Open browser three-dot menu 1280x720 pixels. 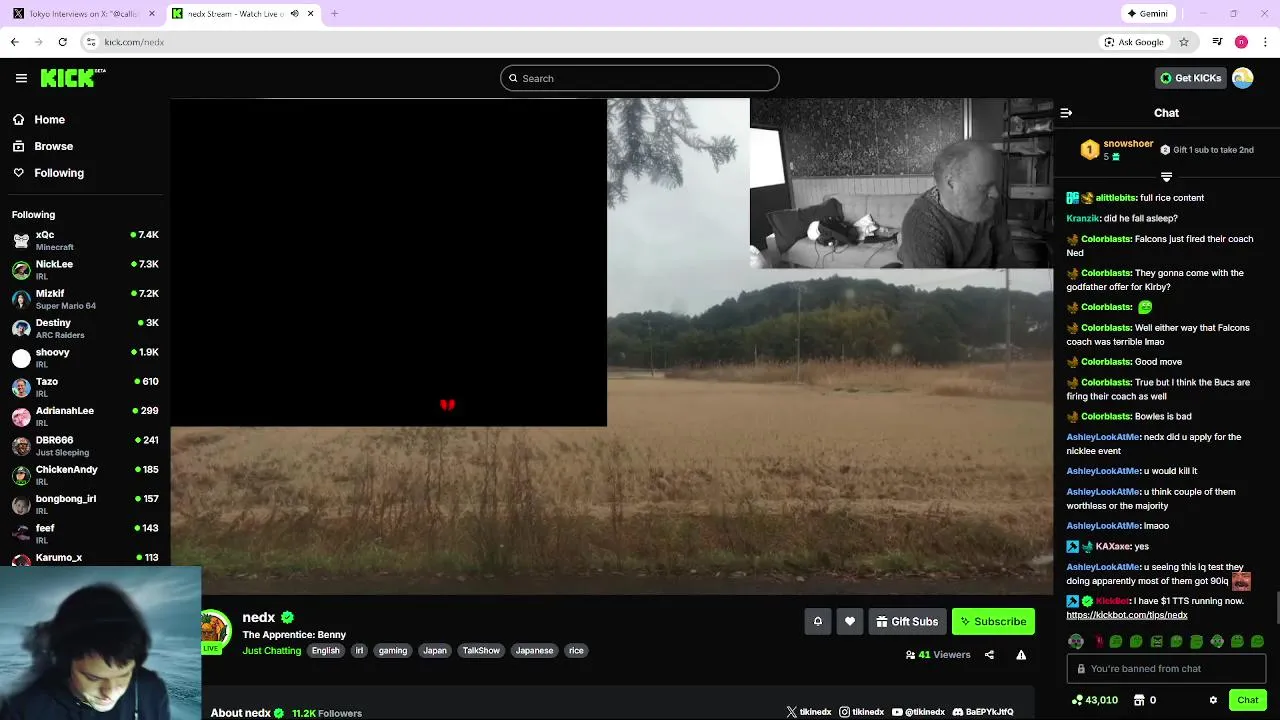point(1266,42)
